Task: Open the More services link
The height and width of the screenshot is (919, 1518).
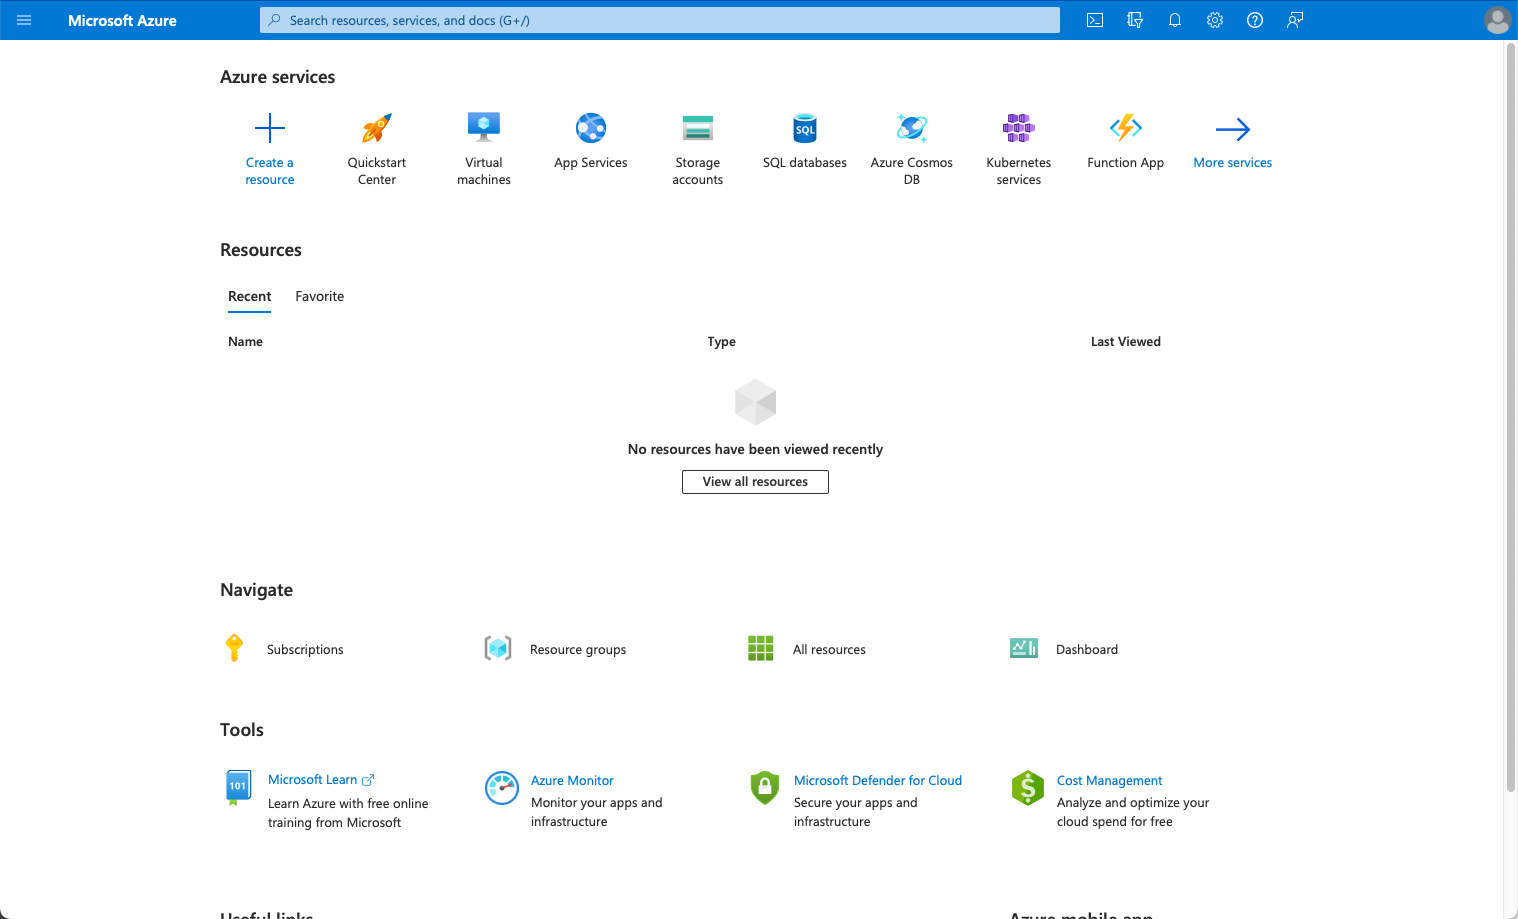Action: 1232,162
